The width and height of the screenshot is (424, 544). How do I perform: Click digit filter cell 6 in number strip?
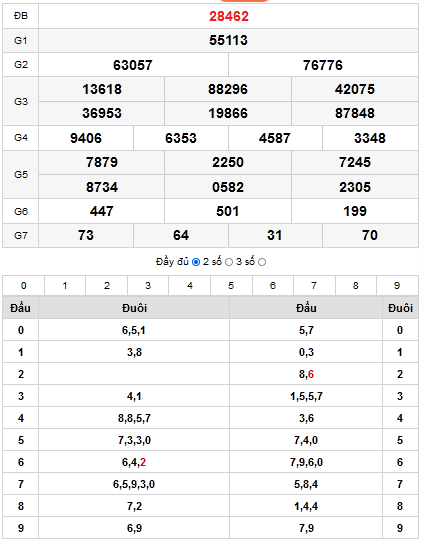[273, 286]
